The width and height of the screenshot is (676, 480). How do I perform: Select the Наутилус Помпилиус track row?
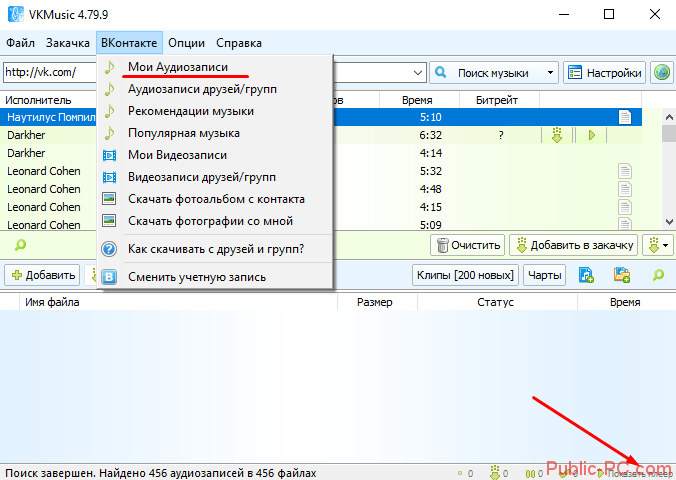click(x=321, y=117)
